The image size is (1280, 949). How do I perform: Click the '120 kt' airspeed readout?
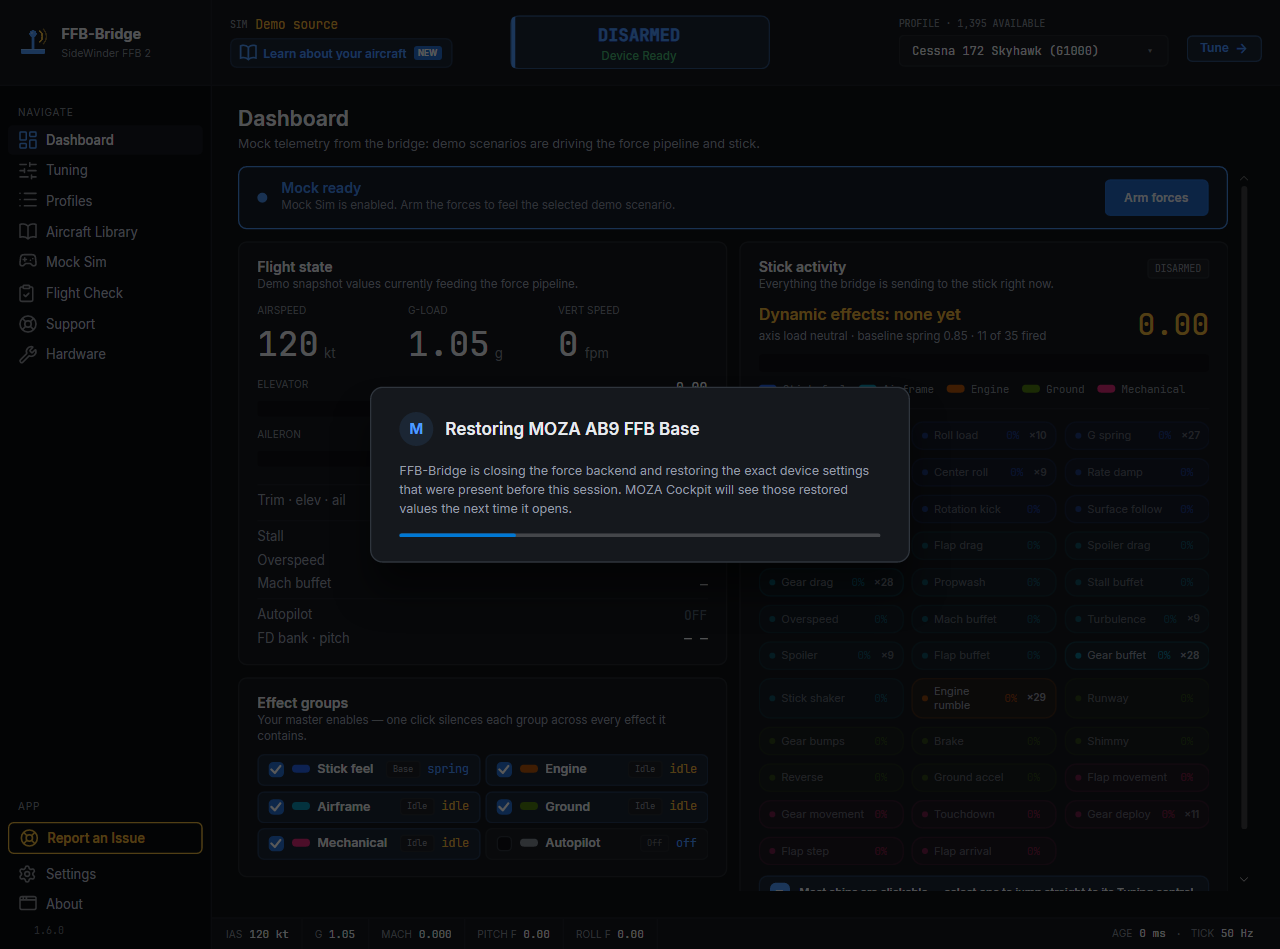pos(296,345)
